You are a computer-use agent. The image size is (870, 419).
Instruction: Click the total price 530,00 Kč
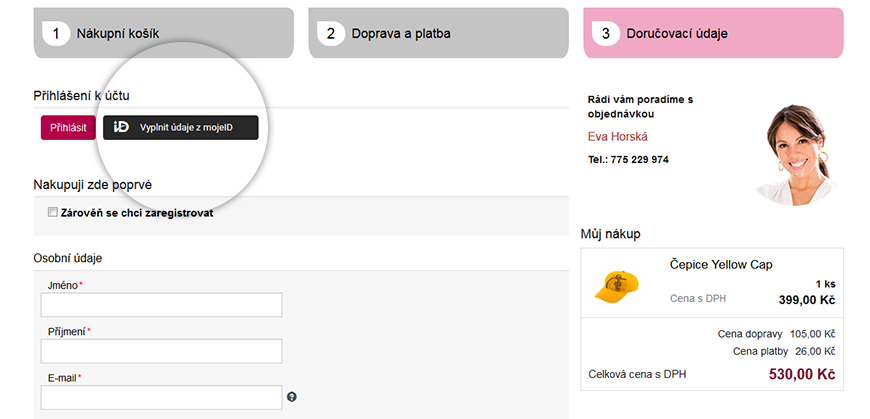(x=802, y=374)
